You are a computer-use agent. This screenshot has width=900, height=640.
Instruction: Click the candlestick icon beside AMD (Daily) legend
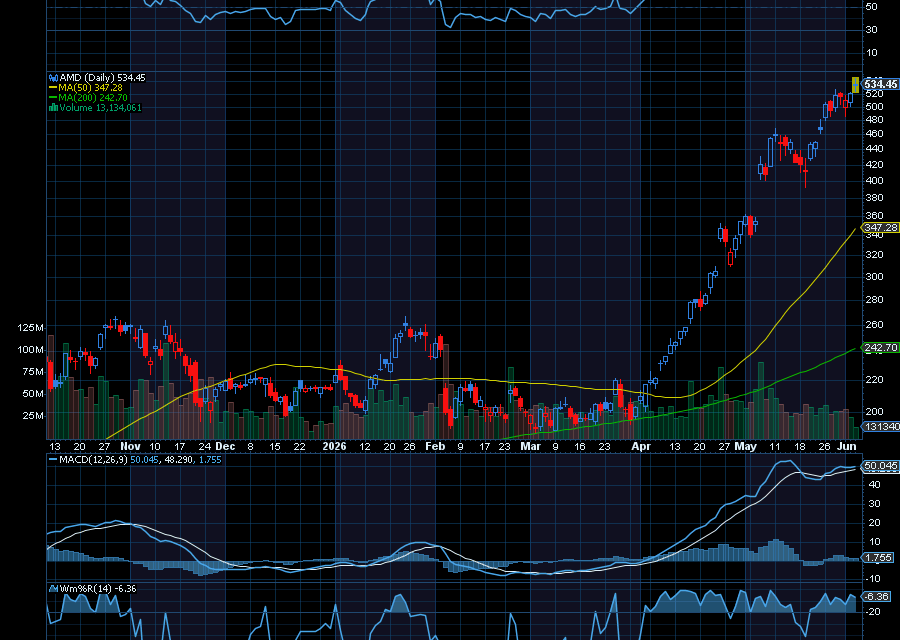coord(53,77)
